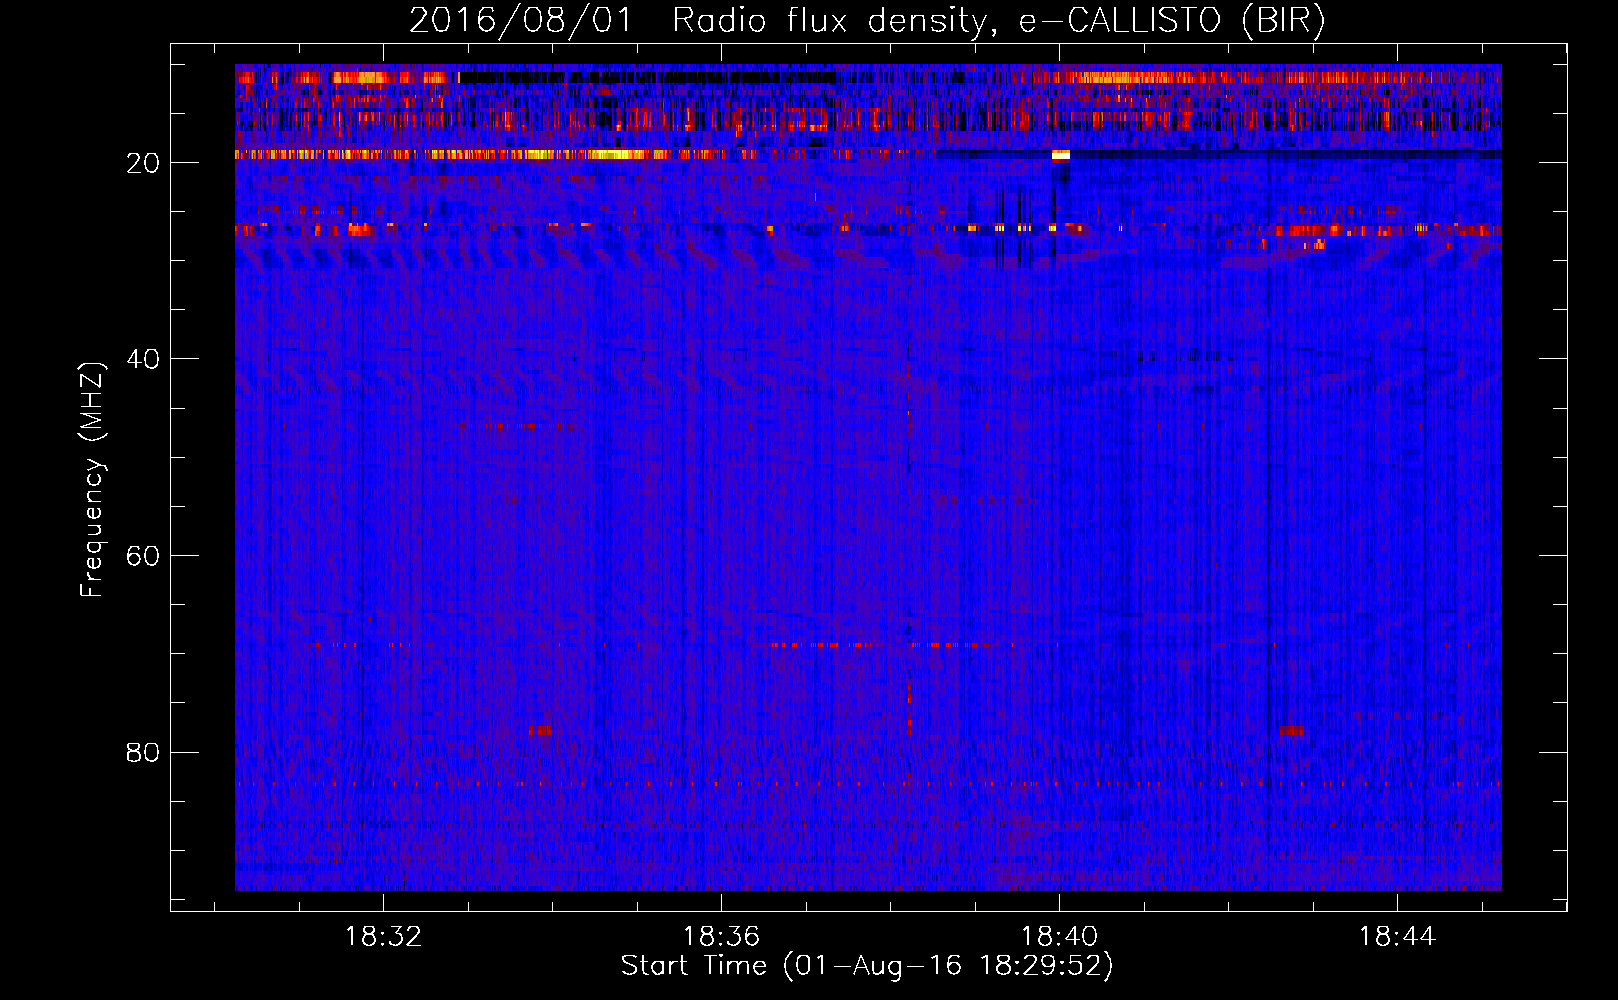Click the 'Frequency (MHZ)' axis label
The width and height of the screenshot is (1618, 1000).
tap(92, 480)
